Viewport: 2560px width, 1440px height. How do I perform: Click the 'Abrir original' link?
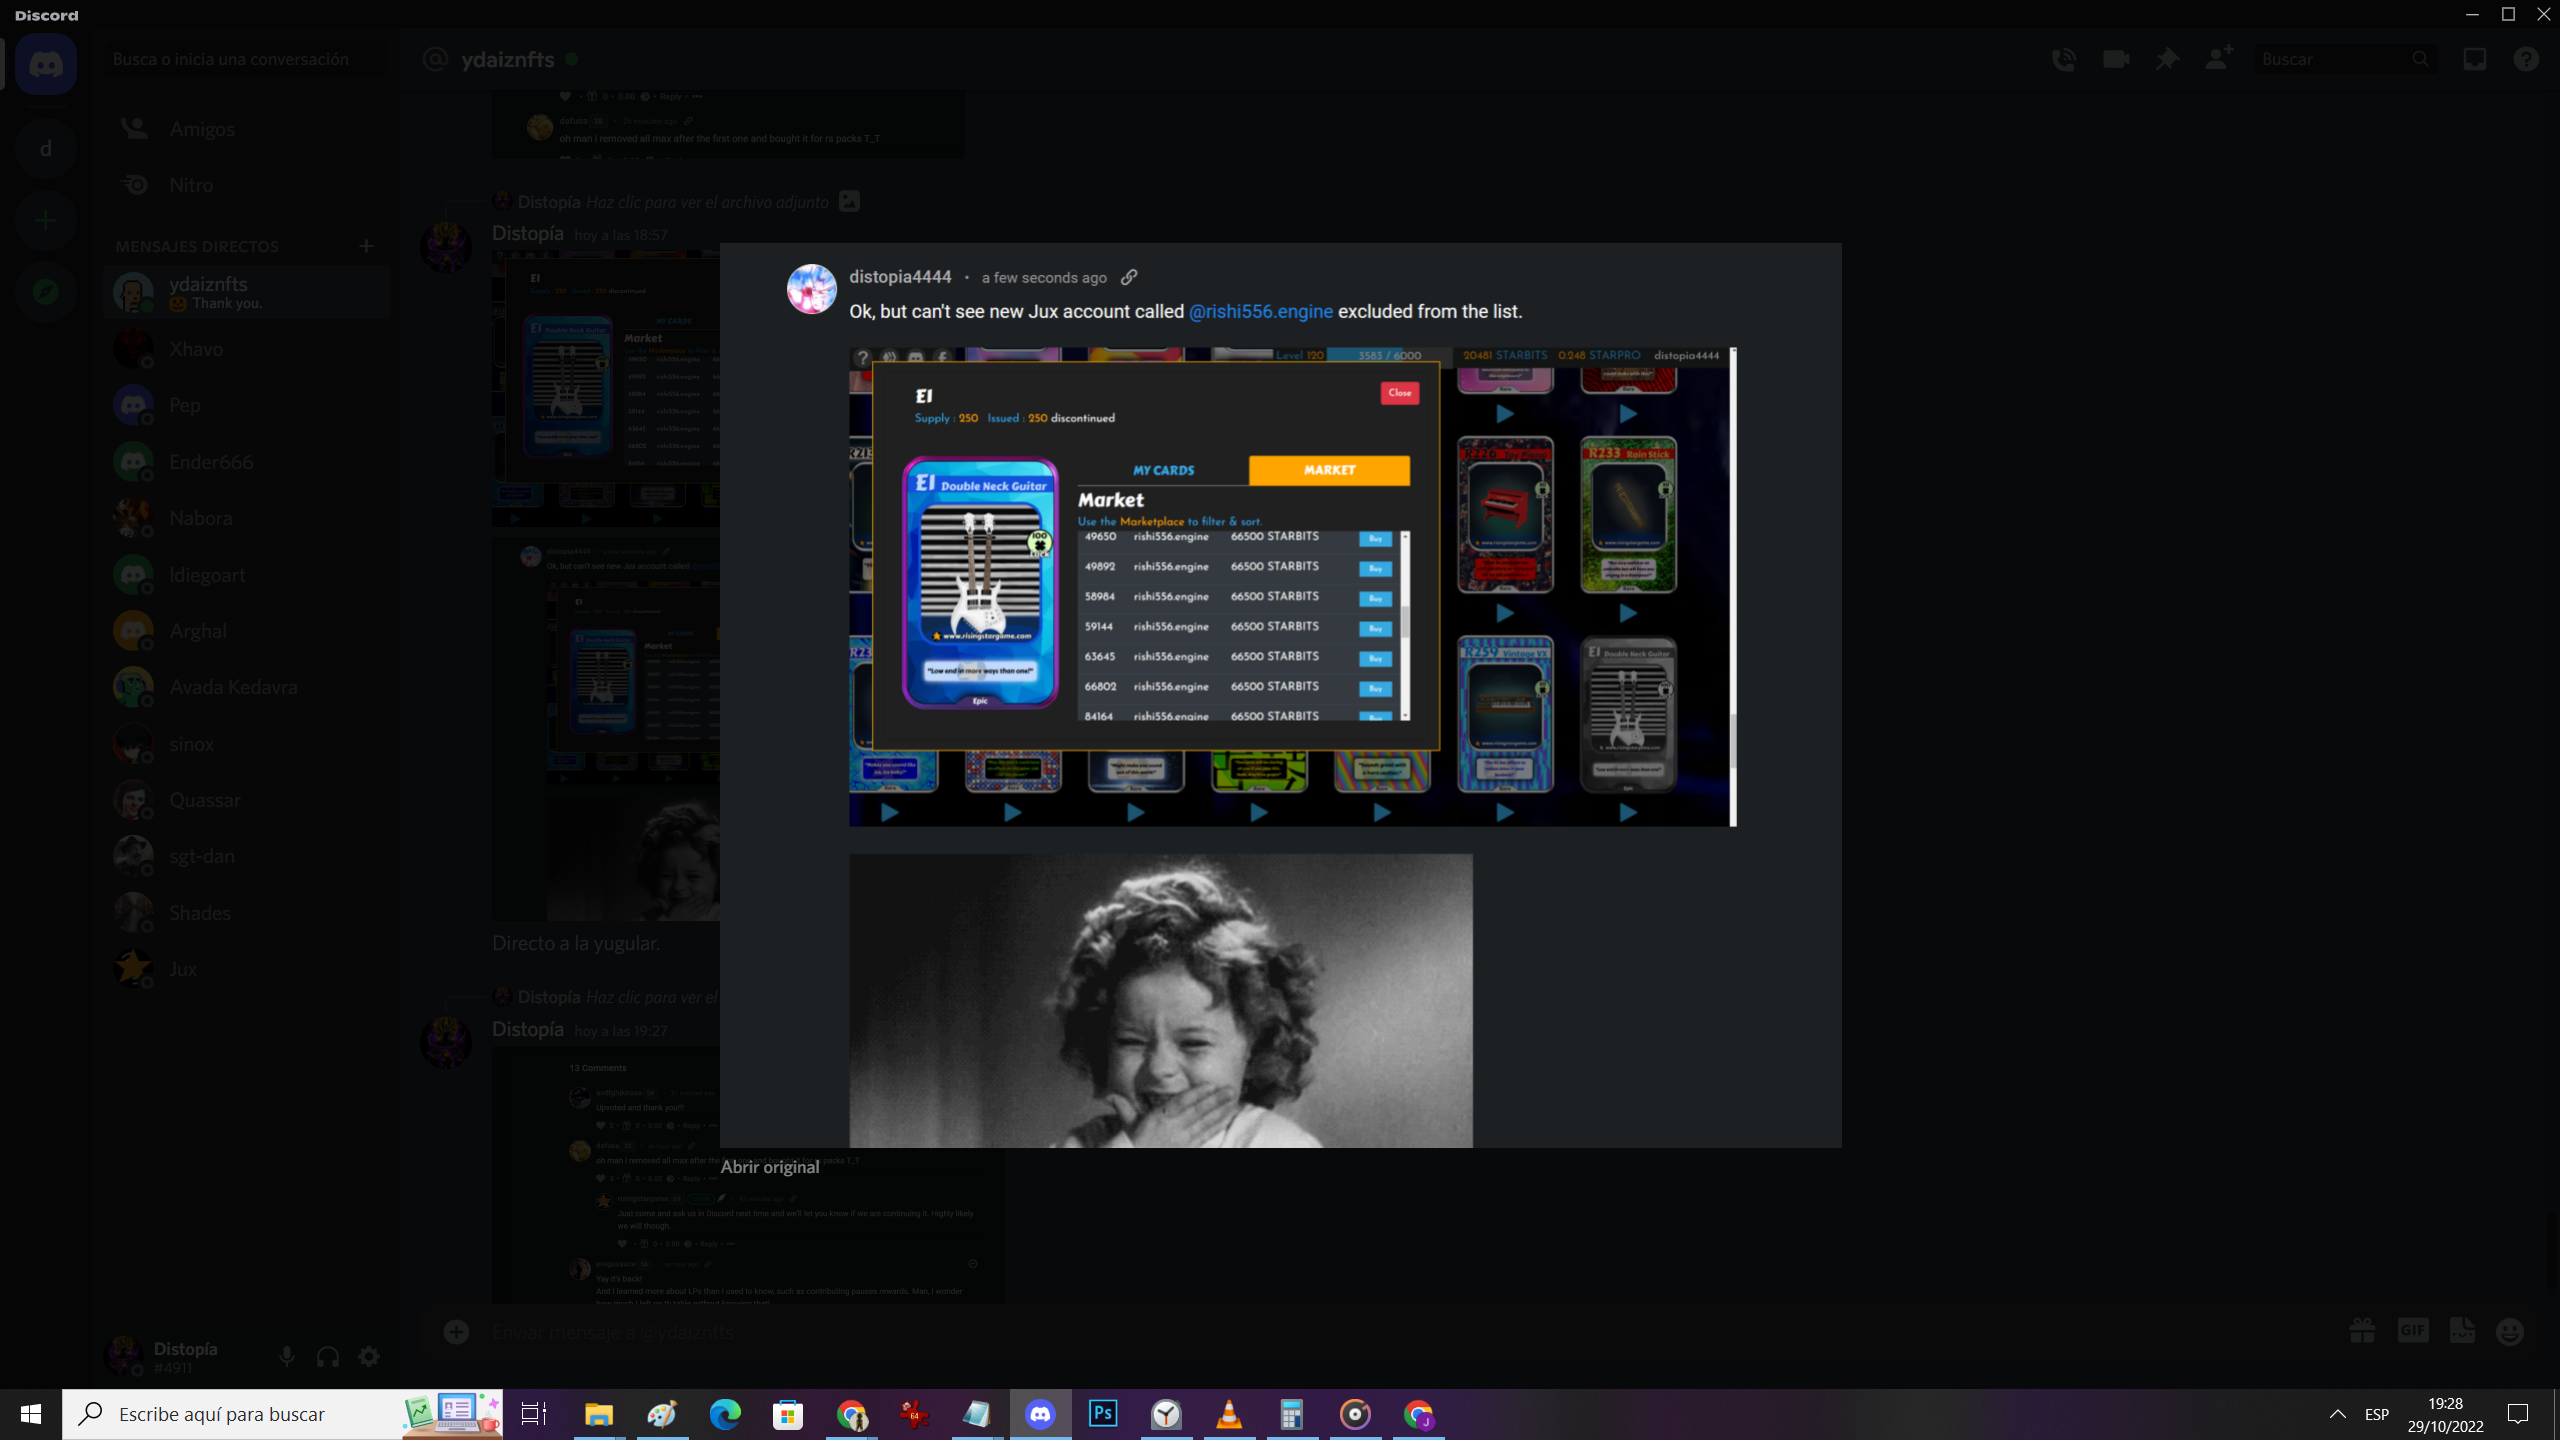(770, 1167)
